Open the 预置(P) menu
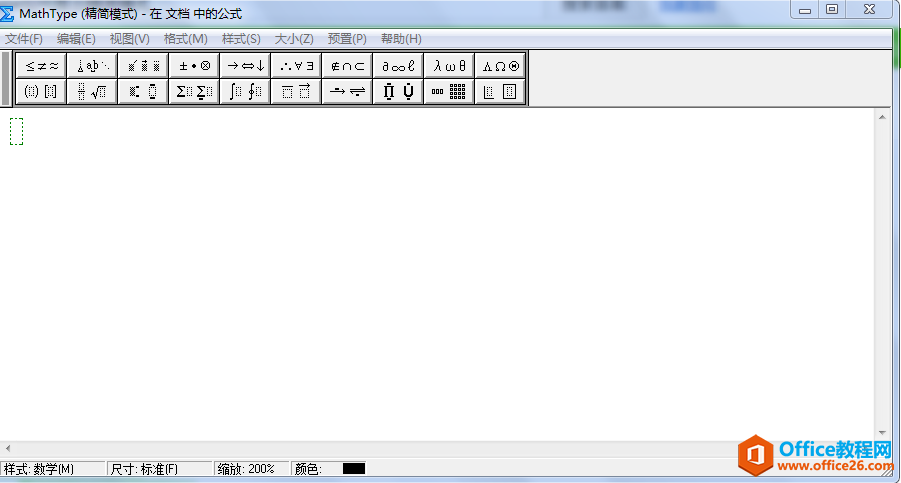Image resolution: width=901 pixels, height=483 pixels. coord(346,39)
